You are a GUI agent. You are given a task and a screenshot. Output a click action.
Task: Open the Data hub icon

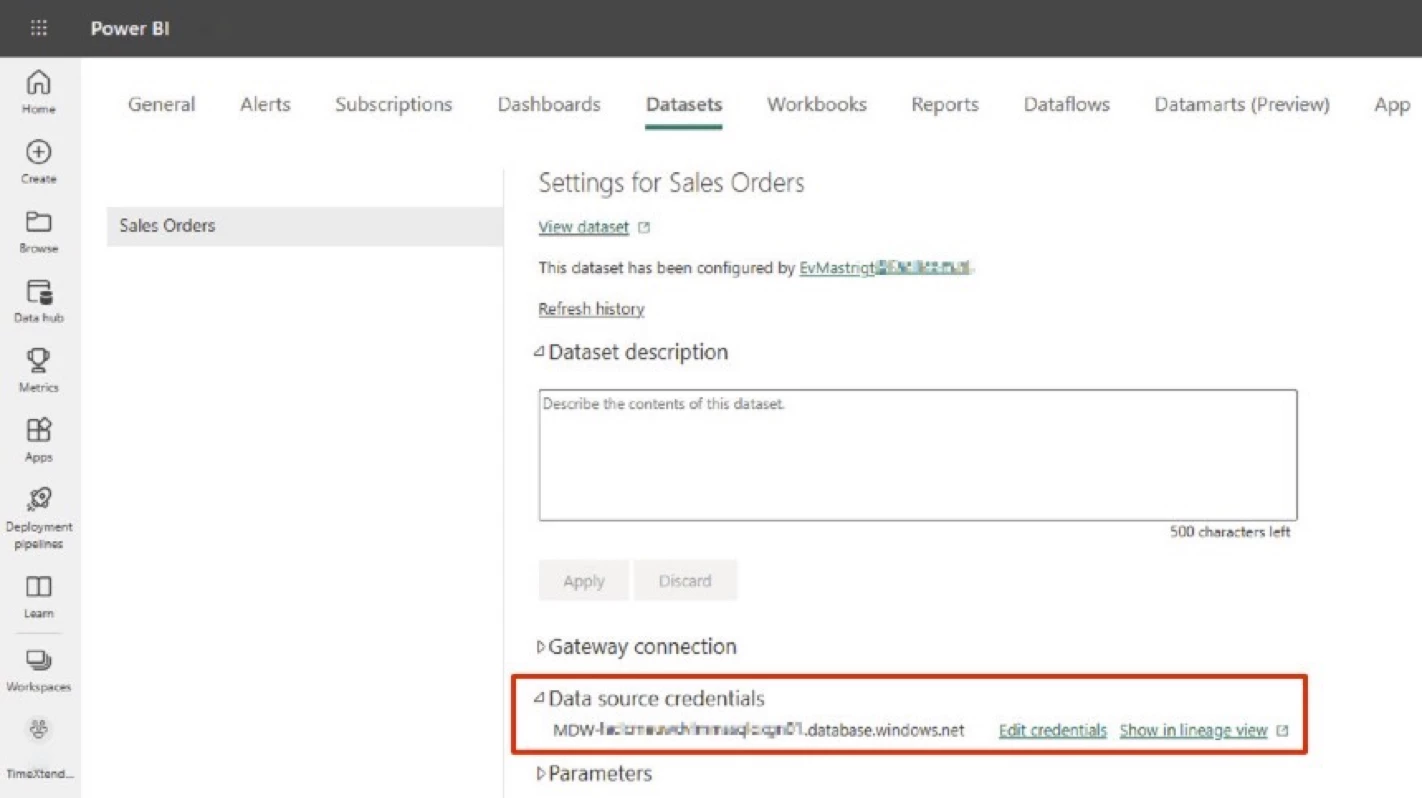[x=38, y=293]
